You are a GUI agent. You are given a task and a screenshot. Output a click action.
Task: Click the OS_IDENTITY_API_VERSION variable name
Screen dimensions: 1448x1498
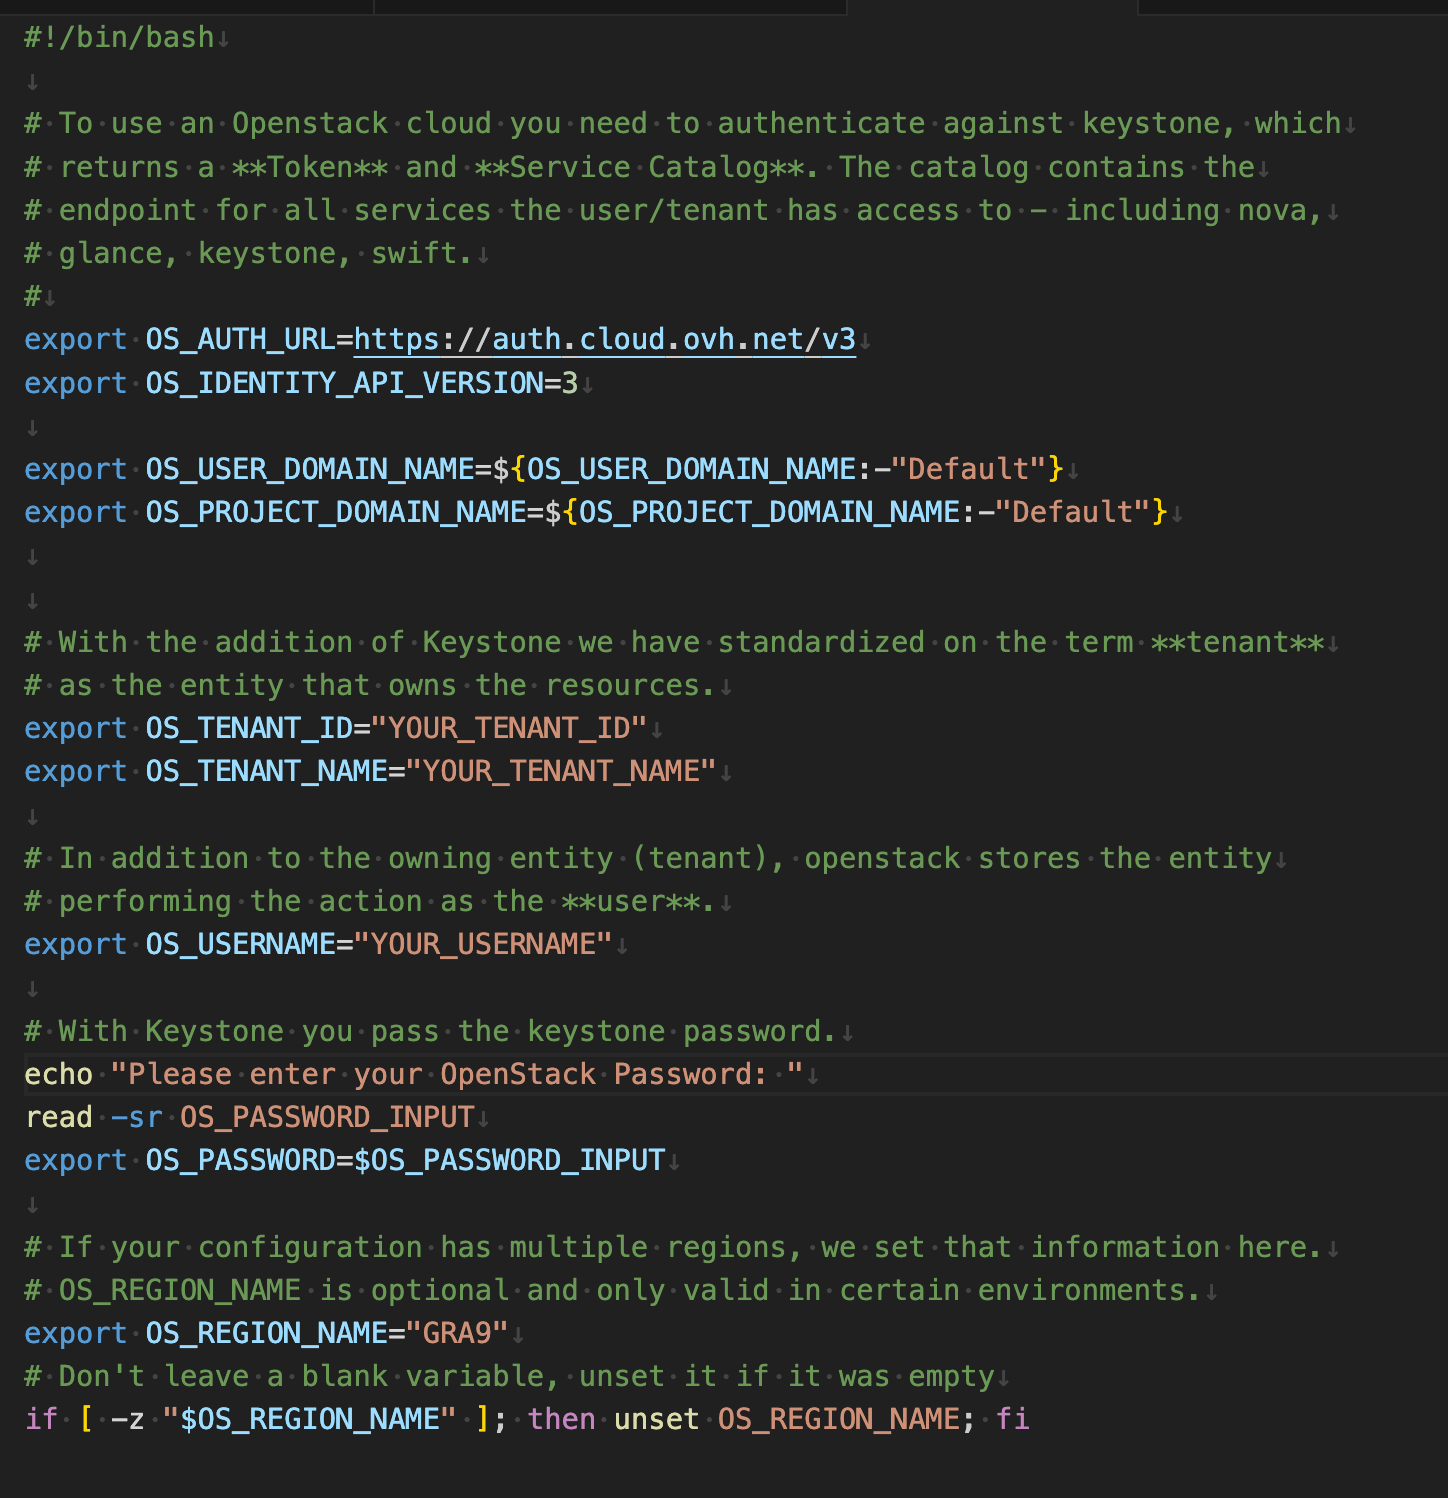pyautogui.click(x=345, y=383)
